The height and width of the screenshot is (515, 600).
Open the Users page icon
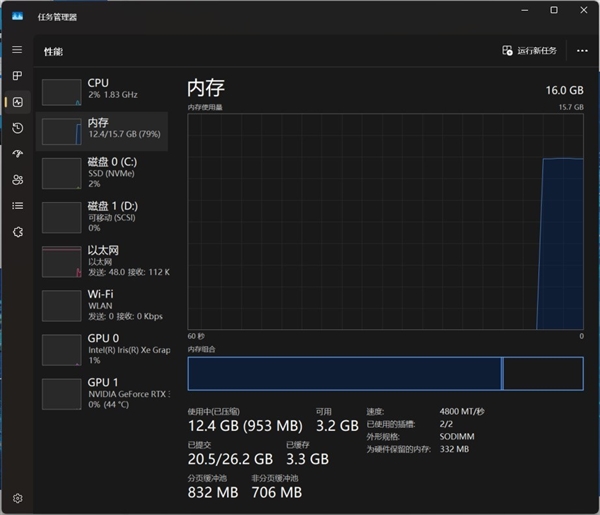pyautogui.click(x=17, y=180)
